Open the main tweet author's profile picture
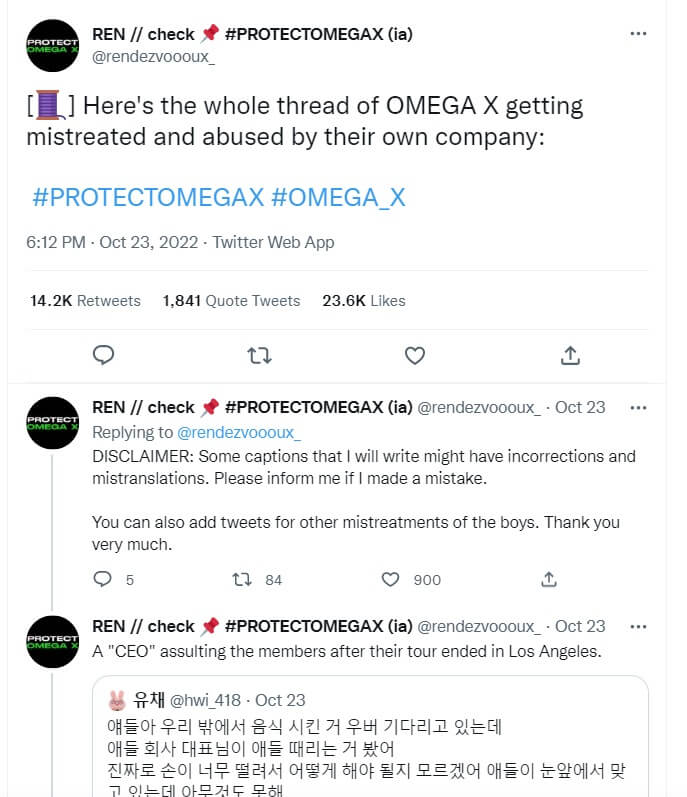Viewport: 687px width, 797px height. (53, 45)
